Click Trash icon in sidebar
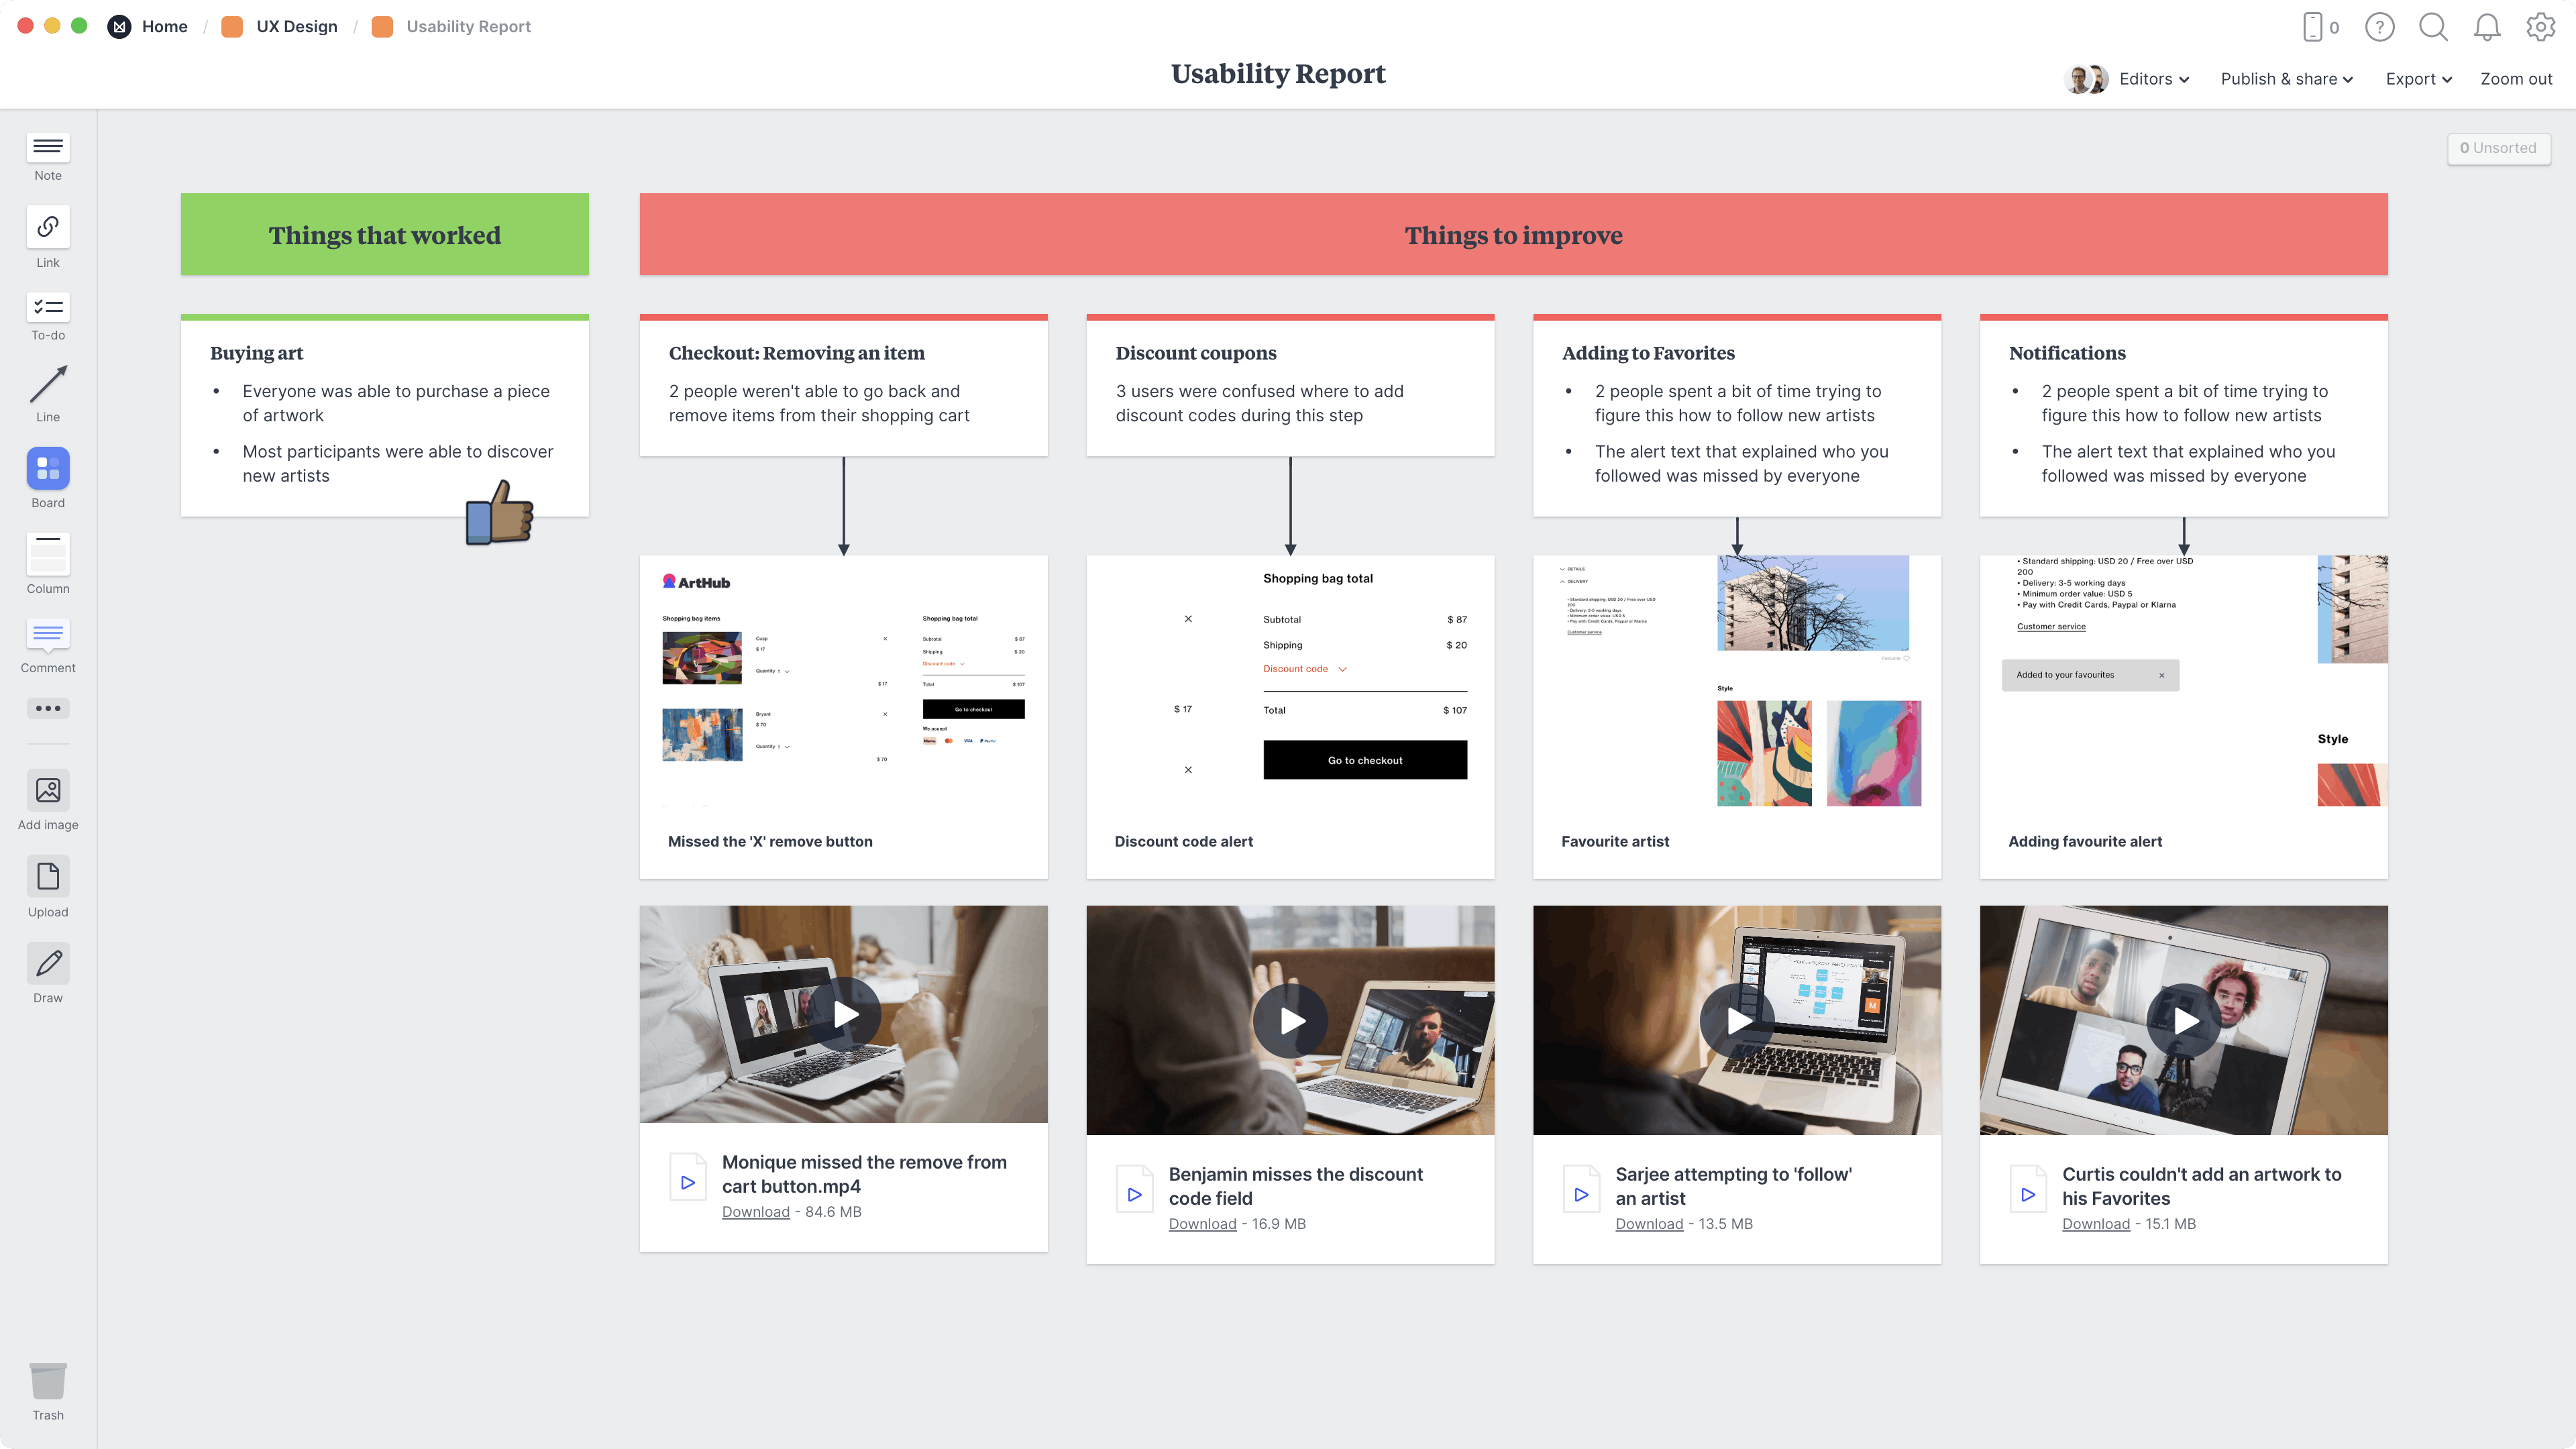This screenshot has width=2576, height=1449. pyautogui.click(x=48, y=1382)
